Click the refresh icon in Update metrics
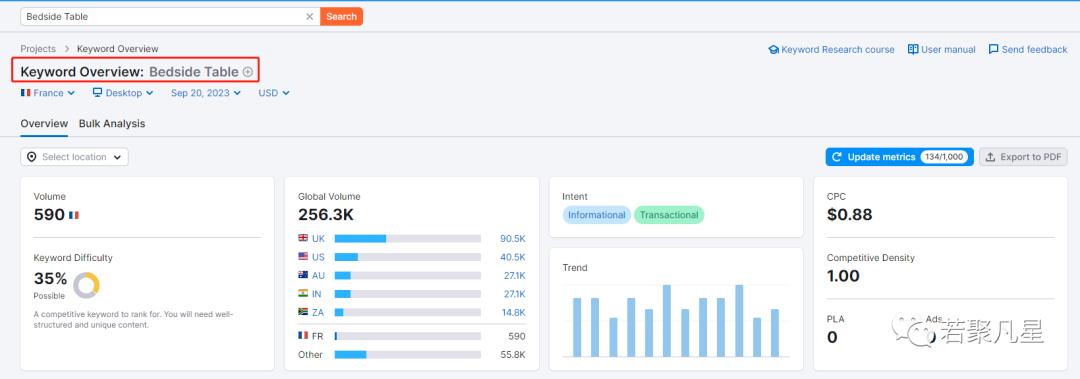The width and height of the screenshot is (1080, 379). 838,157
